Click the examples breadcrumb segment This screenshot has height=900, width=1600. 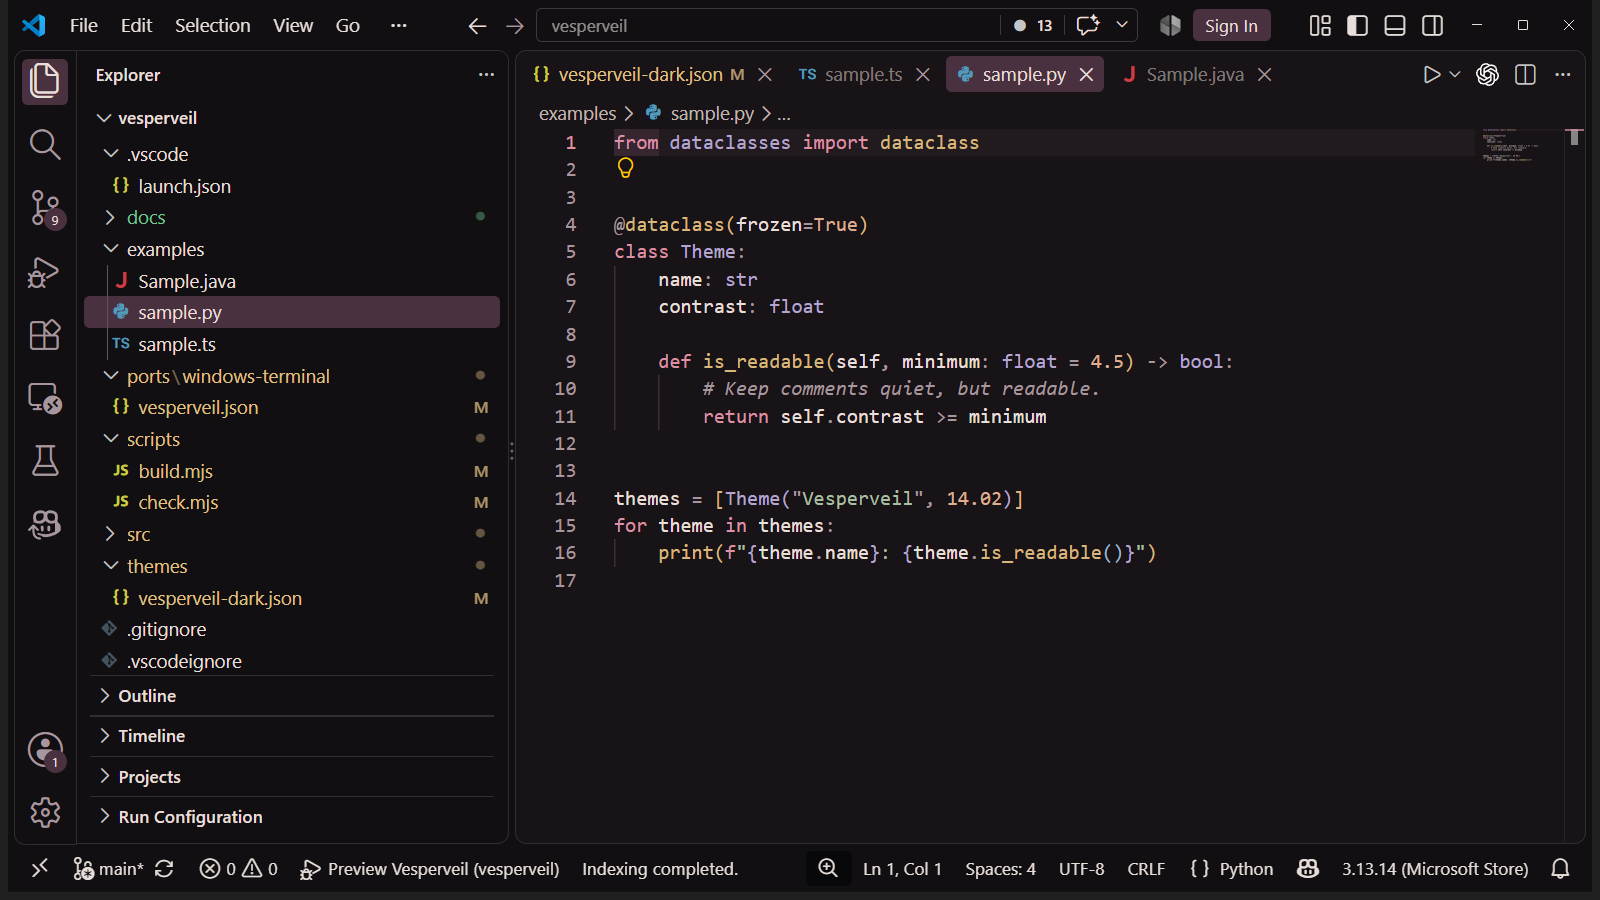[x=577, y=114]
